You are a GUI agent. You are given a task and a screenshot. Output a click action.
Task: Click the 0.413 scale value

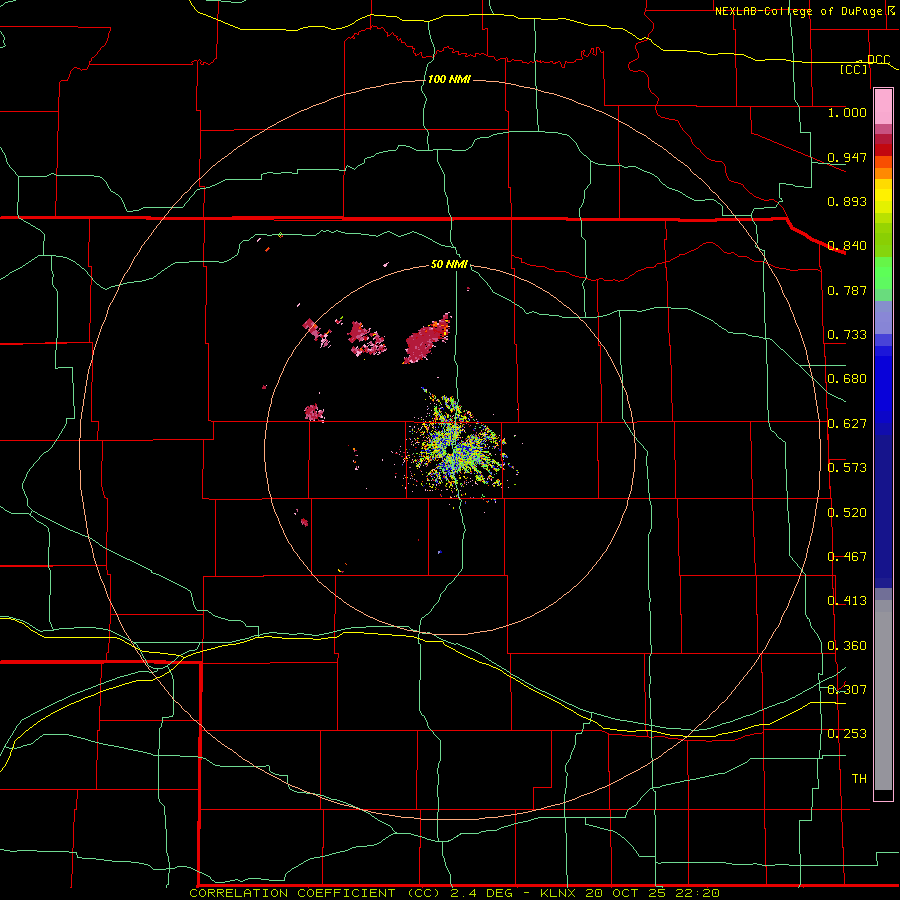point(847,601)
